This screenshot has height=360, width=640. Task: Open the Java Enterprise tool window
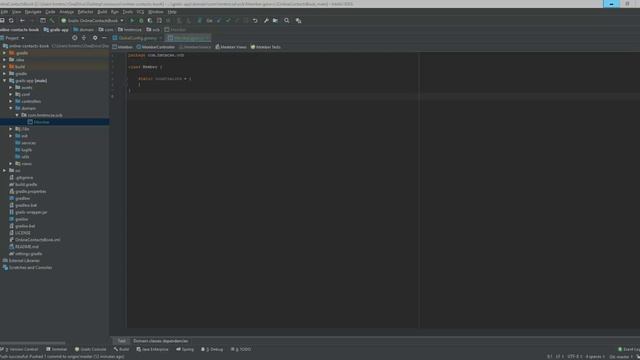pyautogui.click(x=153, y=349)
